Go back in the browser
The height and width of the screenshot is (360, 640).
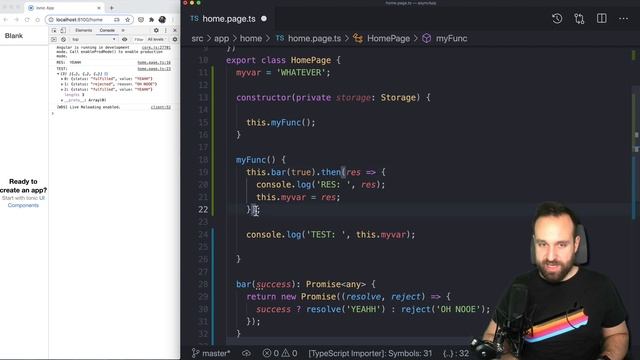6,20
